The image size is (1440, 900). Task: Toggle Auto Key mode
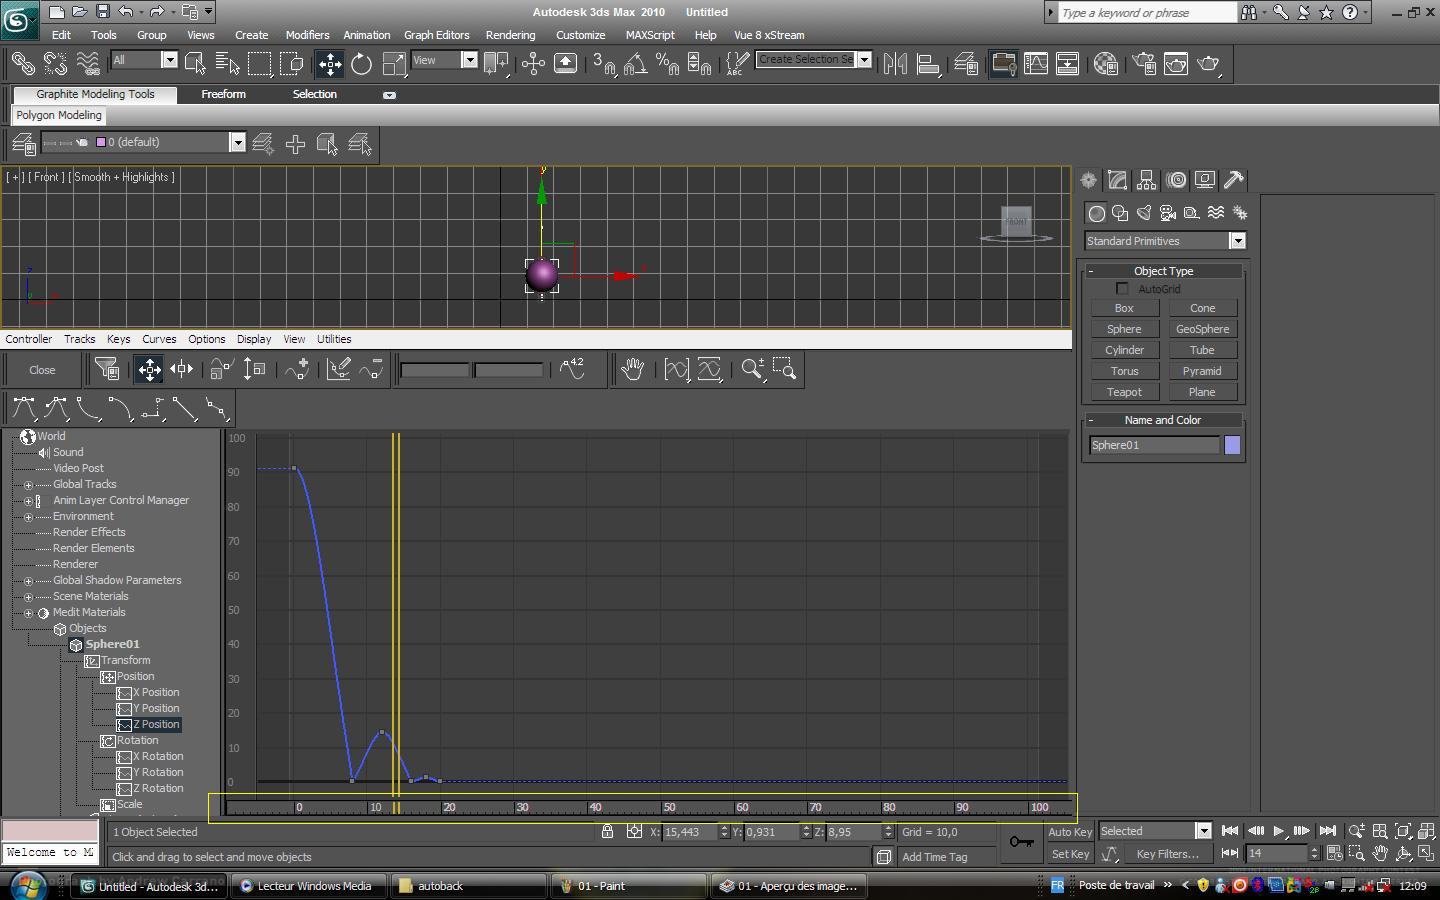coord(1069,832)
